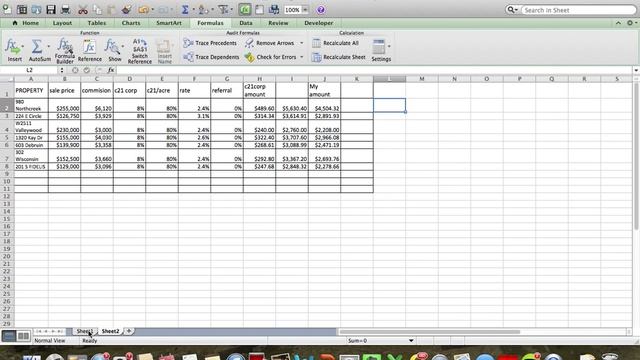Expand the formula bar arrow at right
Screen dimensions: 640x360
coord(636,70)
